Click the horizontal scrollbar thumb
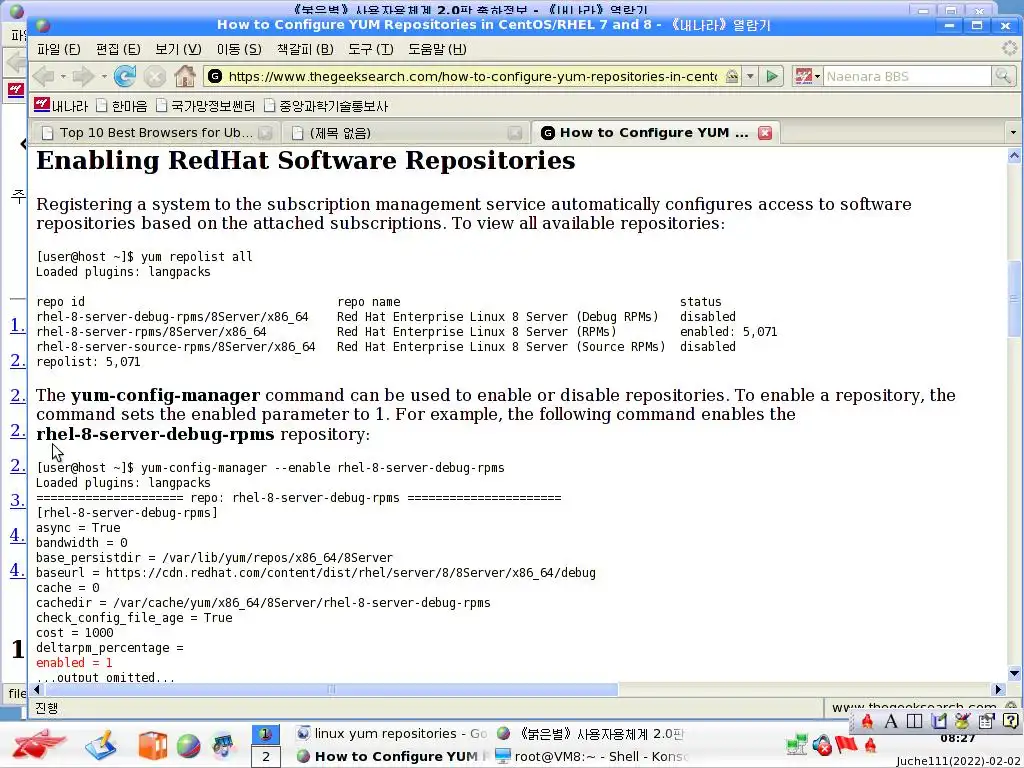Image resolution: width=1024 pixels, height=768 pixels. 331,690
